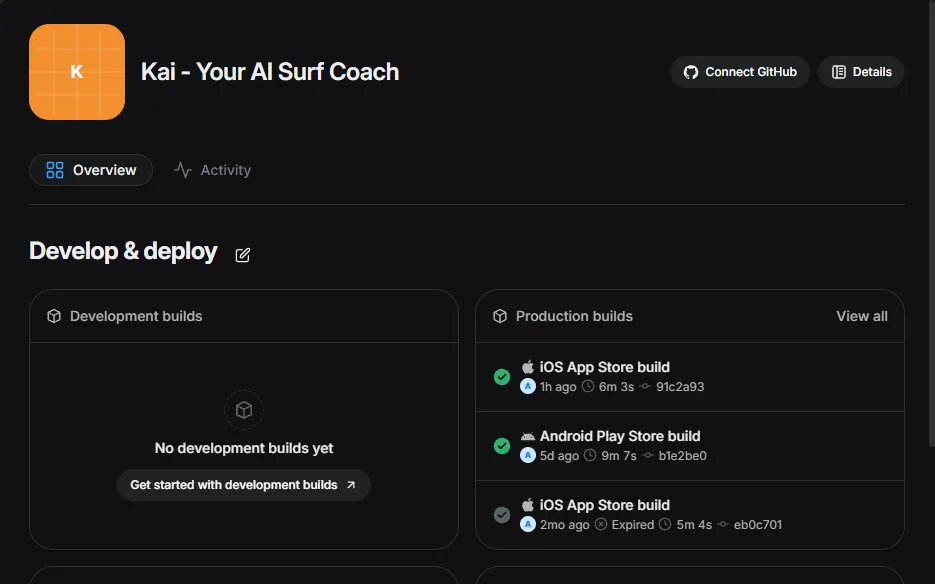Click the orange Kai app icon
Image resolution: width=935 pixels, height=584 pixels.
[x=77, y=72]
